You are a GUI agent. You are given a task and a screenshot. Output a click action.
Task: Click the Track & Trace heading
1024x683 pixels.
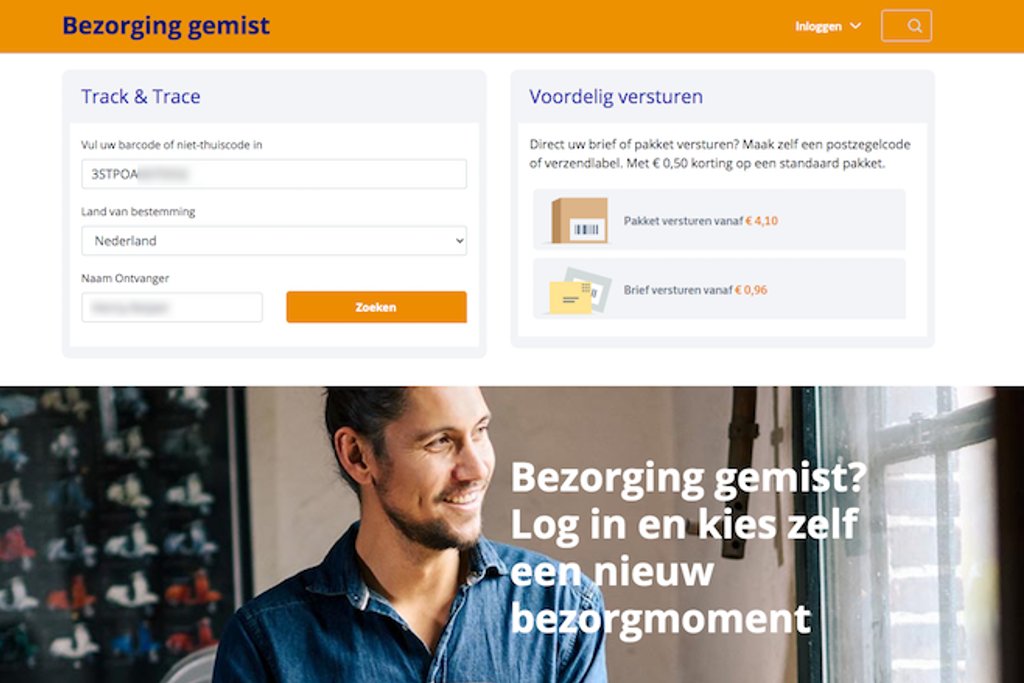tap(140, 97)
